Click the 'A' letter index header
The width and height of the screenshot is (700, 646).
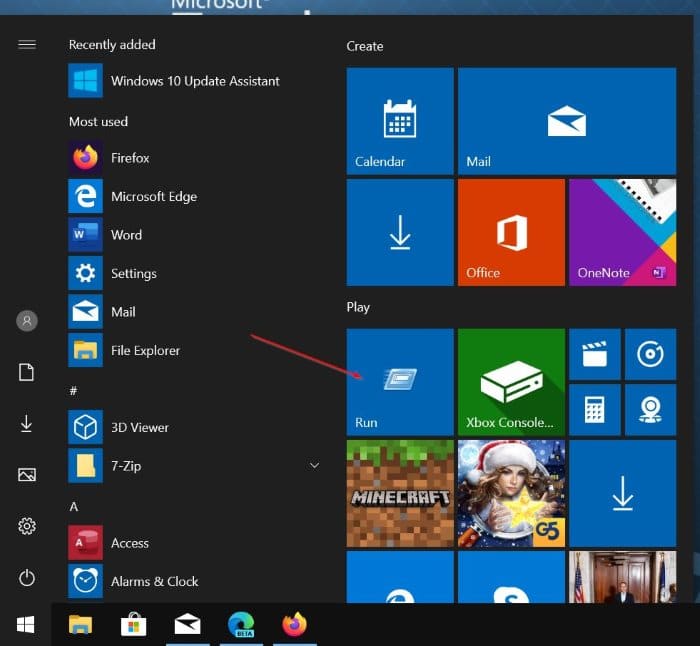tap(74, 507)
